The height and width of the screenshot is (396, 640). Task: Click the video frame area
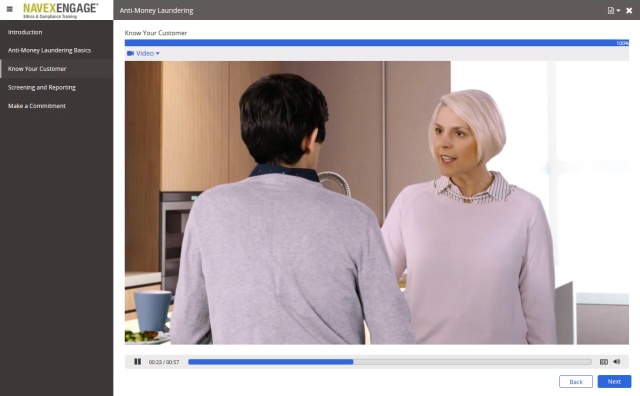(377, 203)
